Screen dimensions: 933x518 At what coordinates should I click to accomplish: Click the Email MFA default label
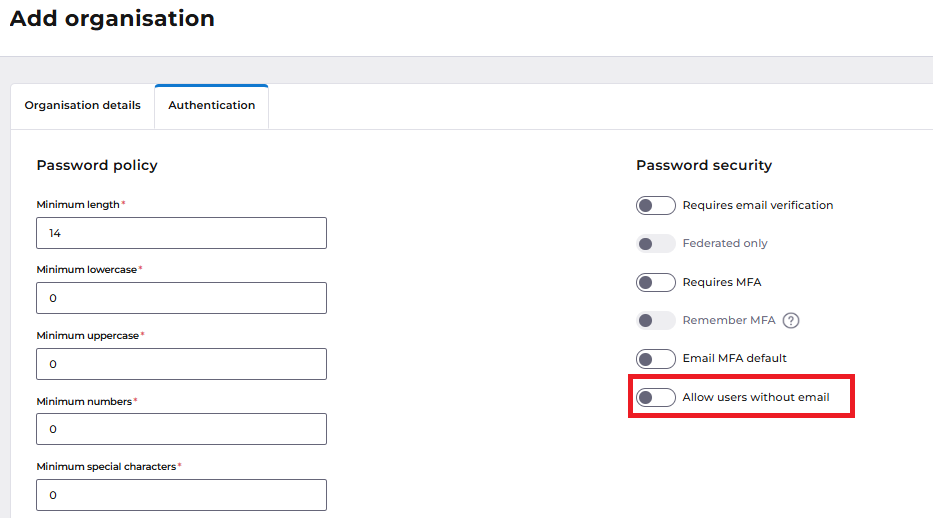pos(734,358)
